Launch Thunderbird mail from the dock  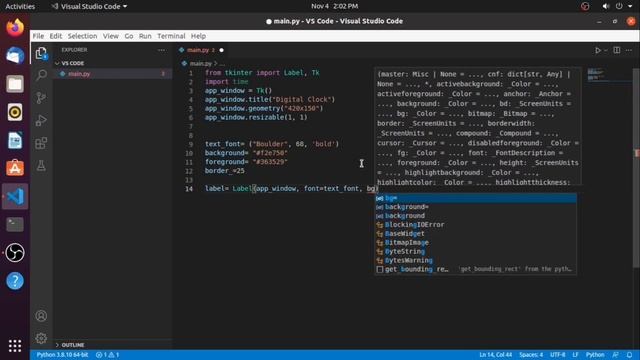(15, 56)
